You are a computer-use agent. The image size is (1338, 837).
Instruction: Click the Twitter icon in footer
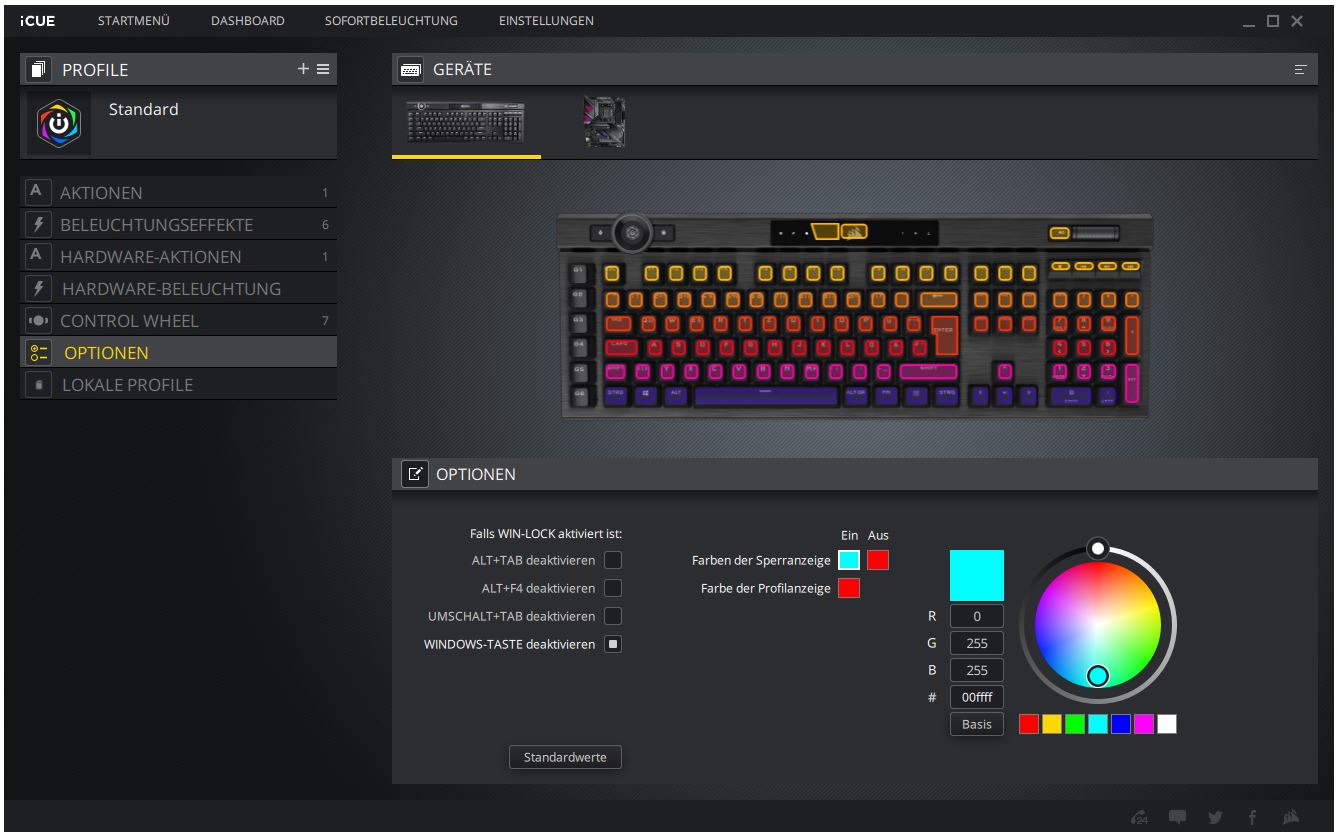coord(1213,817)
